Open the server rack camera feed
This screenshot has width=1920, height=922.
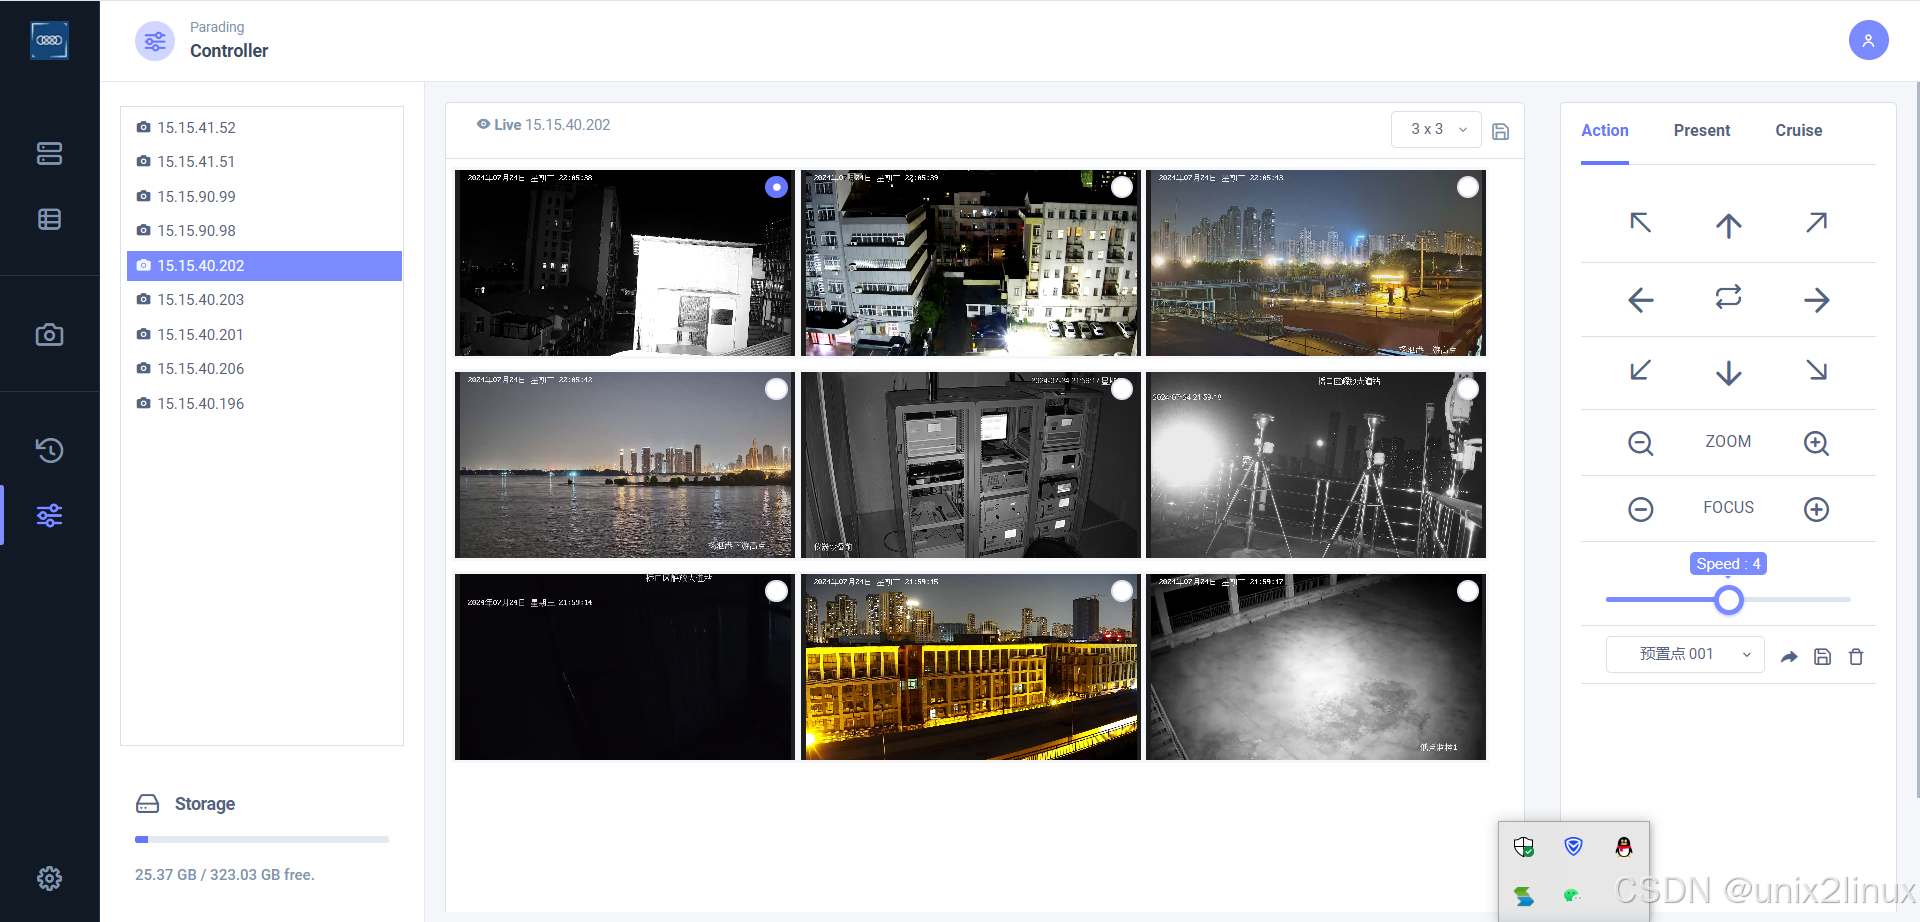click(970, 465)
